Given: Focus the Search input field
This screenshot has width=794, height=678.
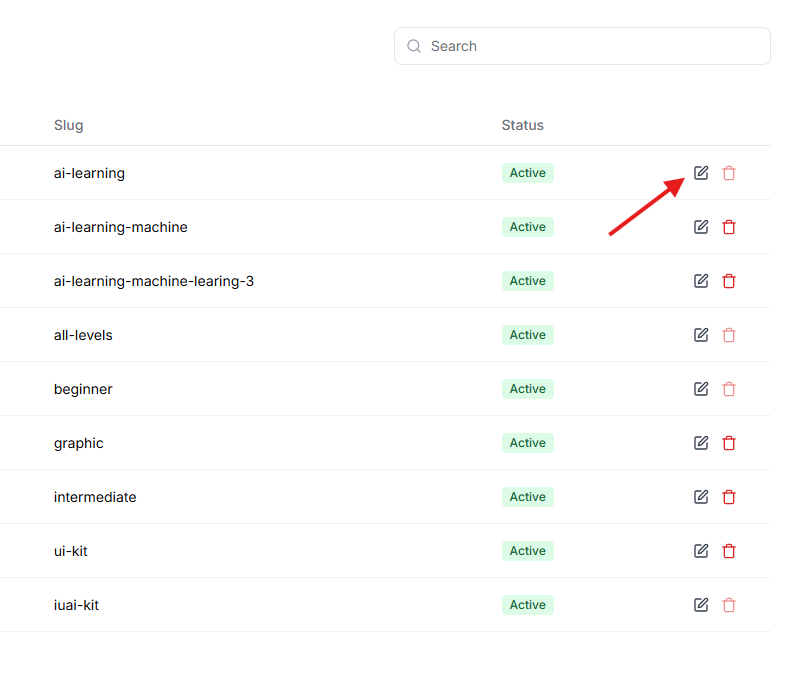Looking at the screenshot, I should pos(582,46).
